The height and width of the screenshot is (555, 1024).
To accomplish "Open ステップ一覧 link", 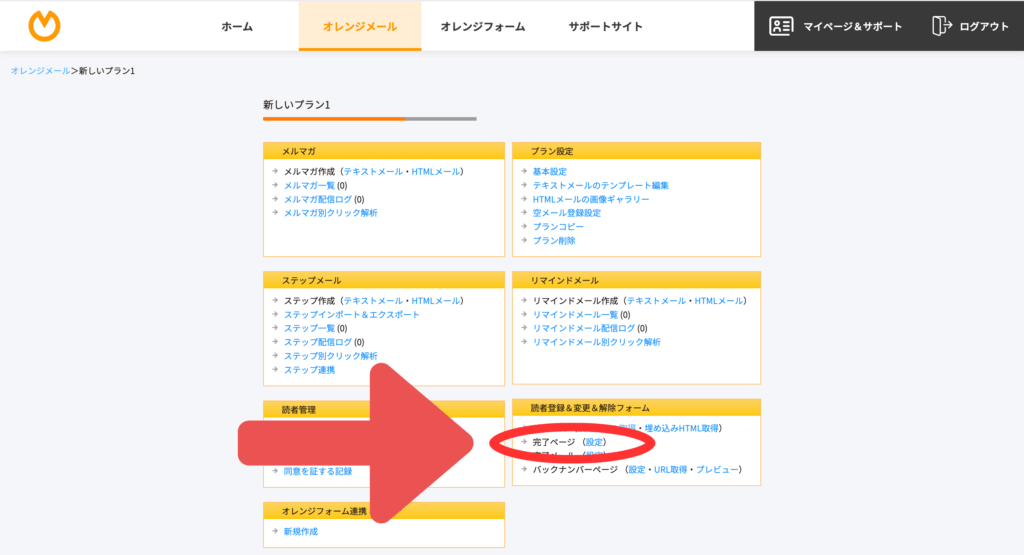I will 309,328.
